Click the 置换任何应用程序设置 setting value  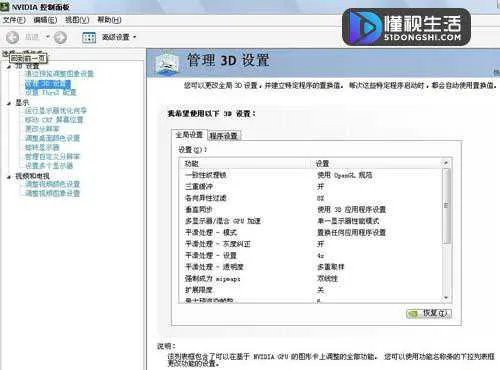tap(351, 232)
